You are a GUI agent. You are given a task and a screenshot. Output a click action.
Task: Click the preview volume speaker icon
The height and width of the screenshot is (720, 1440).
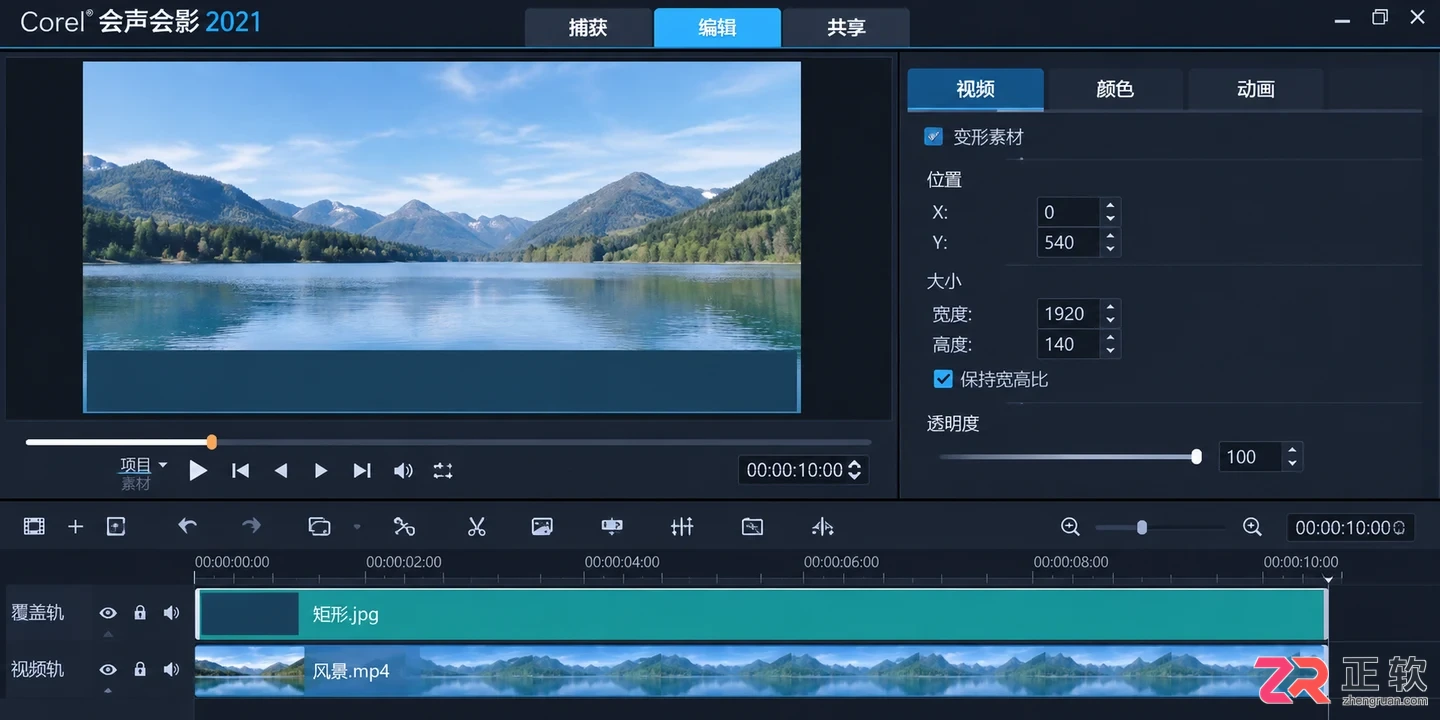point(403,470)
